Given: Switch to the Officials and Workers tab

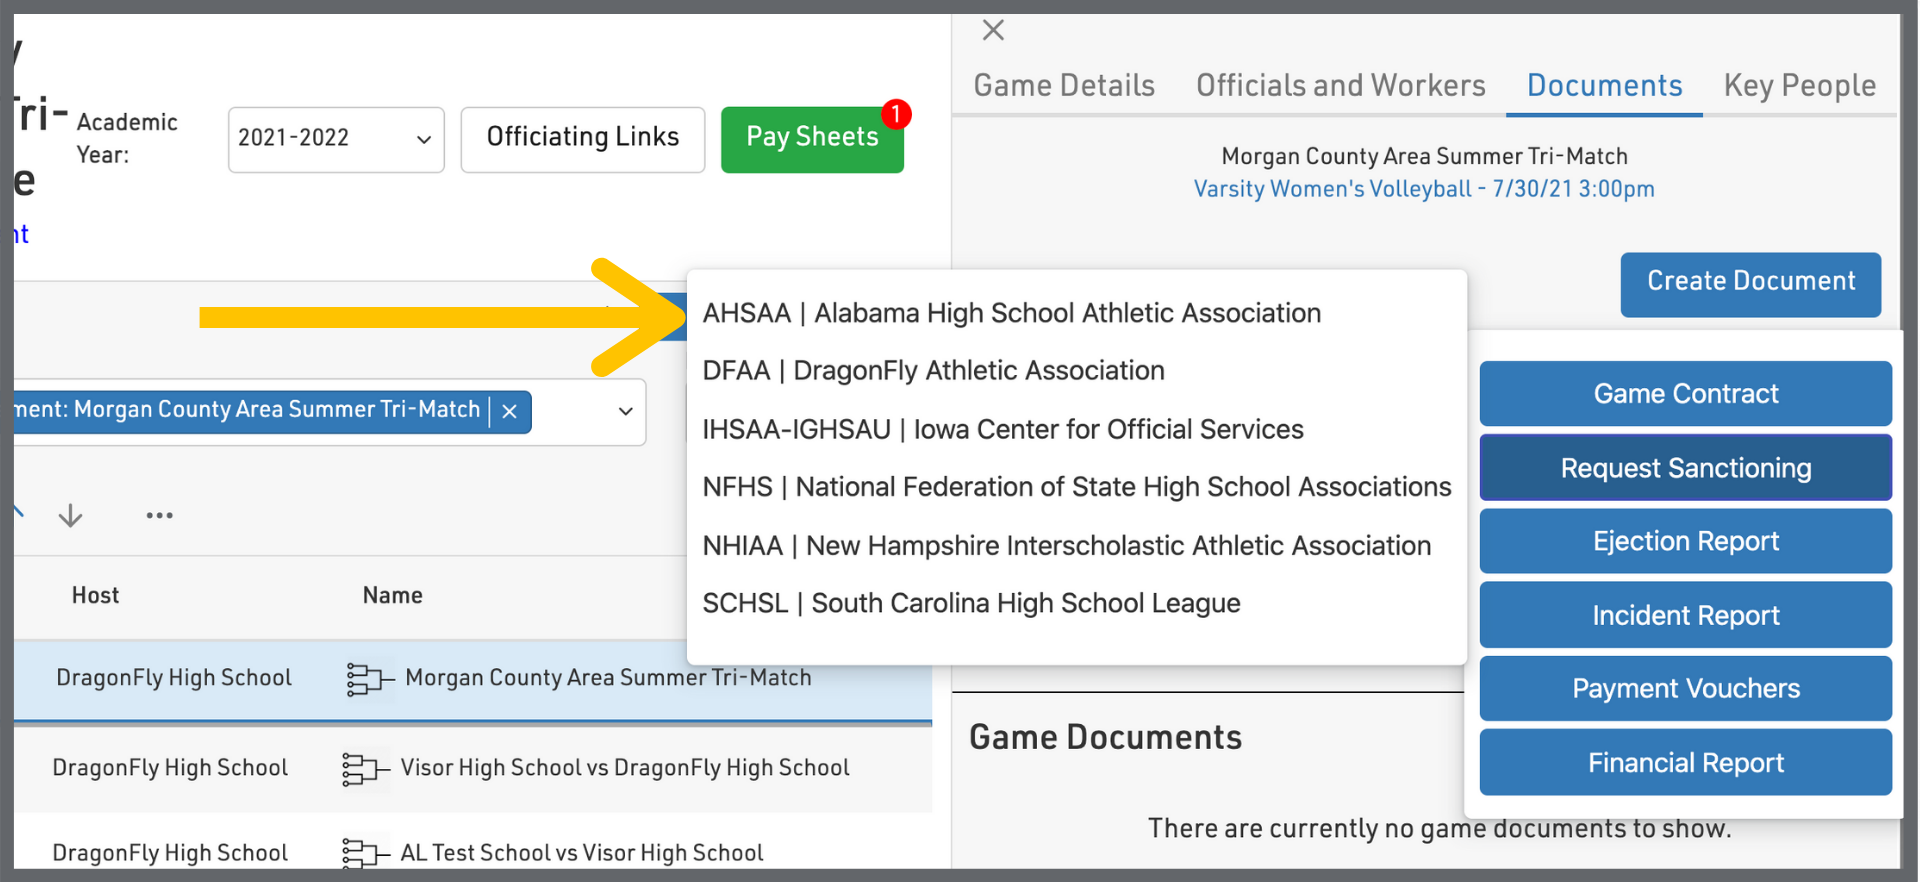Looking at the screenshot, I should point(1340,86).
